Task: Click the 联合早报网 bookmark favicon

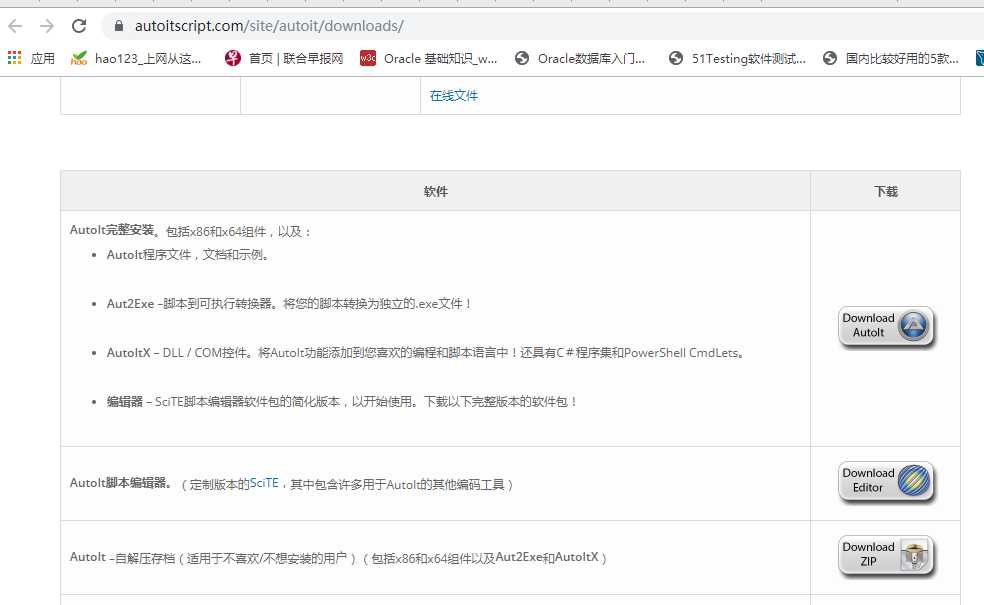Action: click(233, 58)
